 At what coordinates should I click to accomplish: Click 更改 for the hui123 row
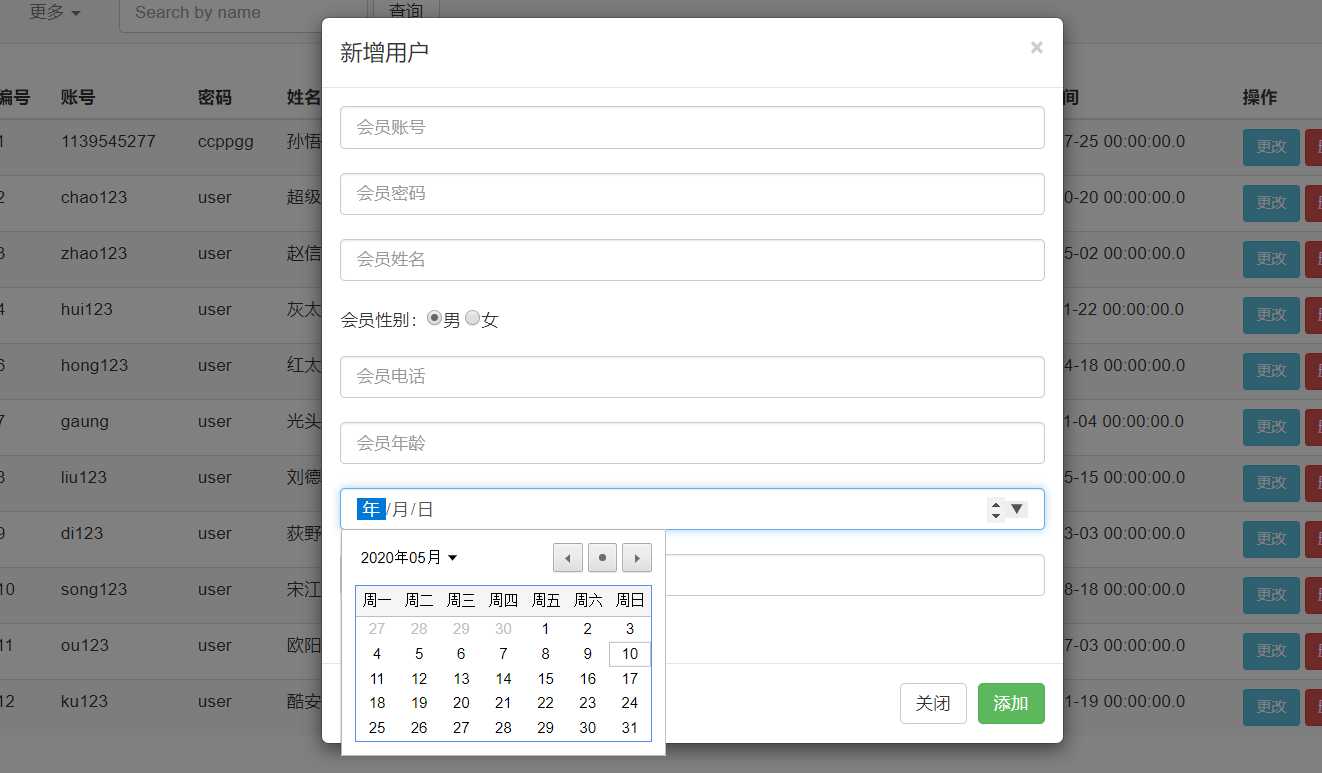(x=1271, y=315)
